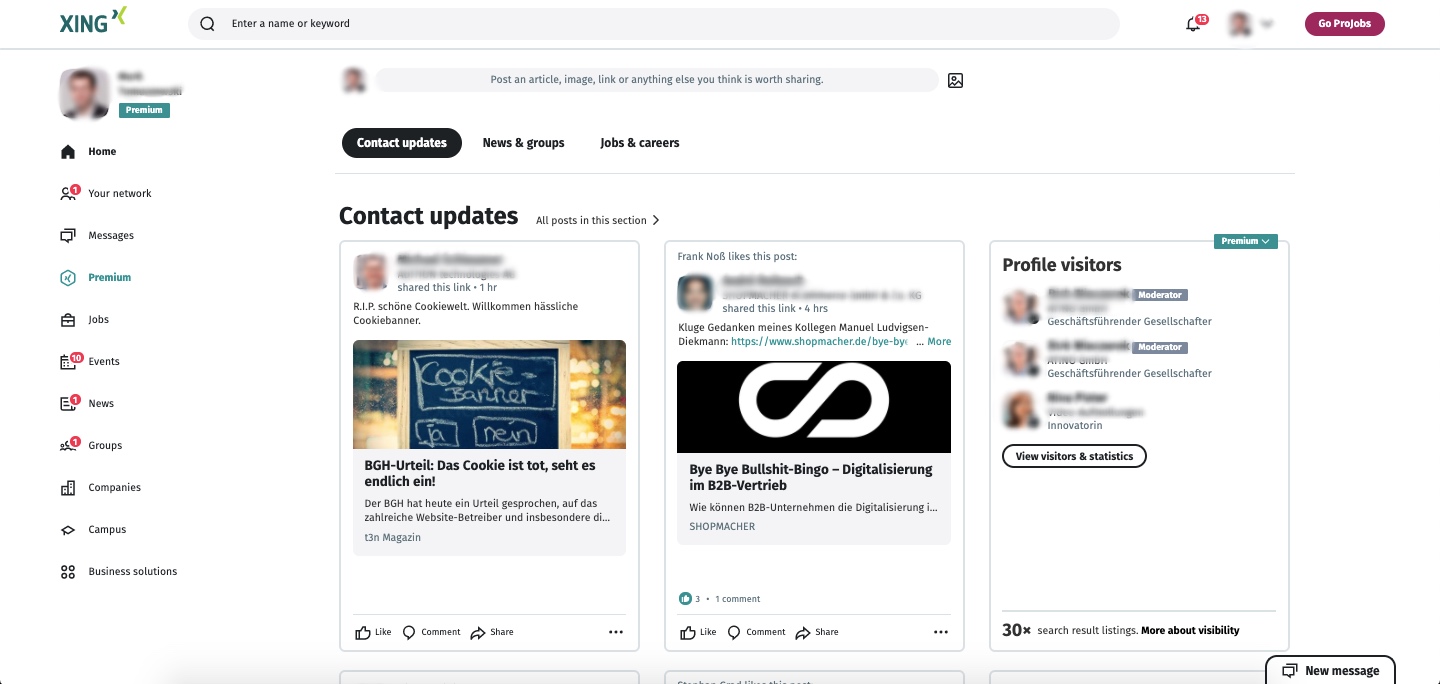
Task: Click the XING logo
Action: [x=94, y=20]
